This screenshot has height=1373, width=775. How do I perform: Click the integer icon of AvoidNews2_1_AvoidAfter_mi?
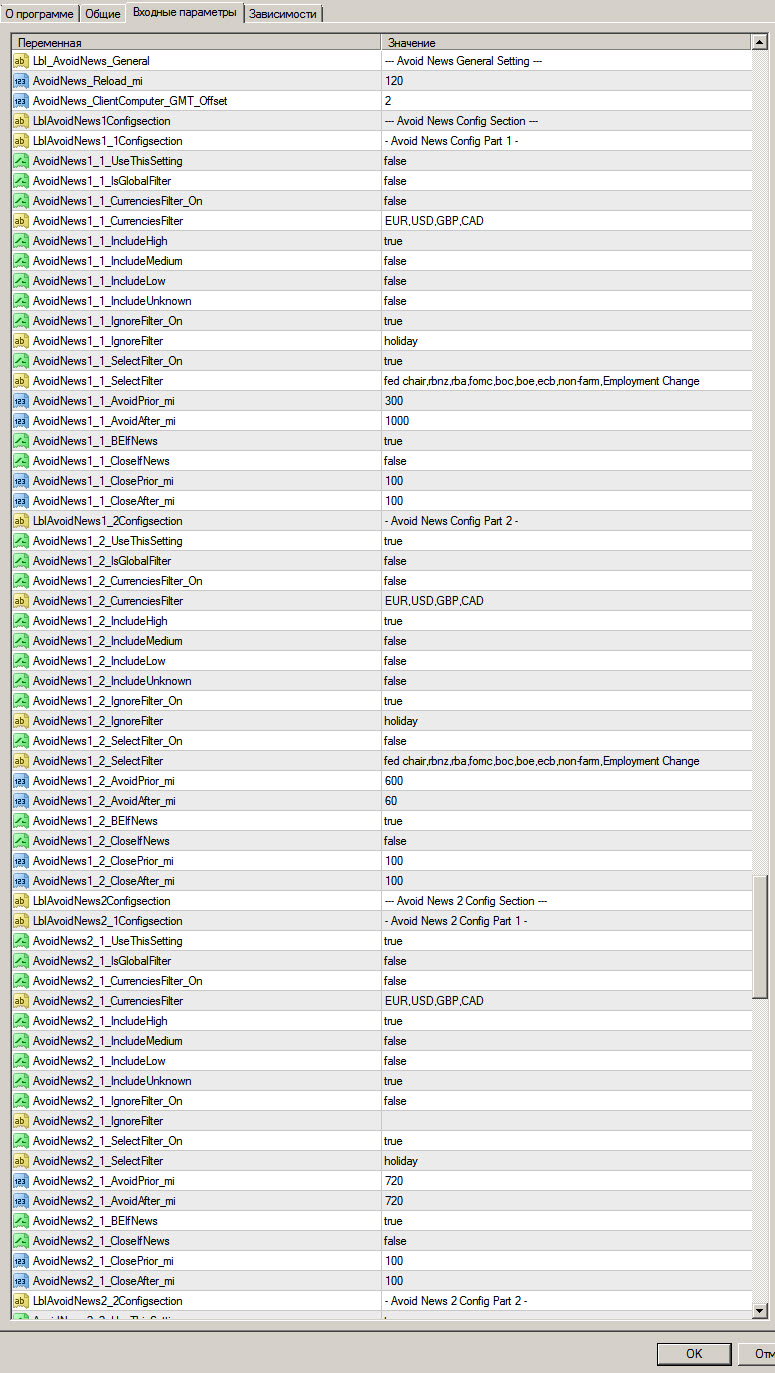(x=21, y=1201)
